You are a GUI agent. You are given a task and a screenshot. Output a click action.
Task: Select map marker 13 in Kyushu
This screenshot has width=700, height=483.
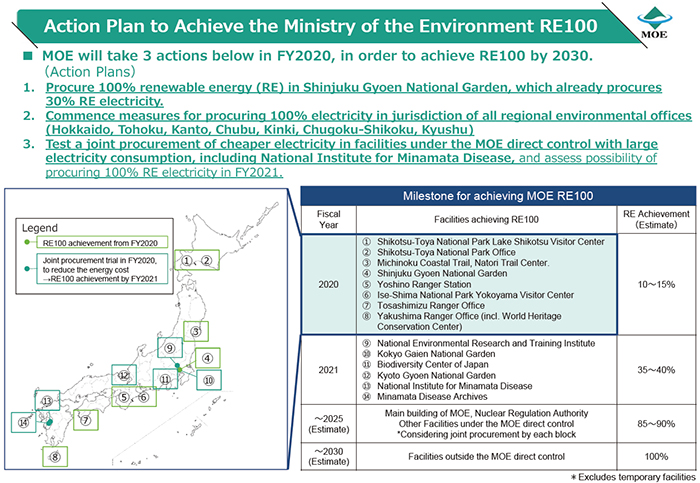click(47, 400)
